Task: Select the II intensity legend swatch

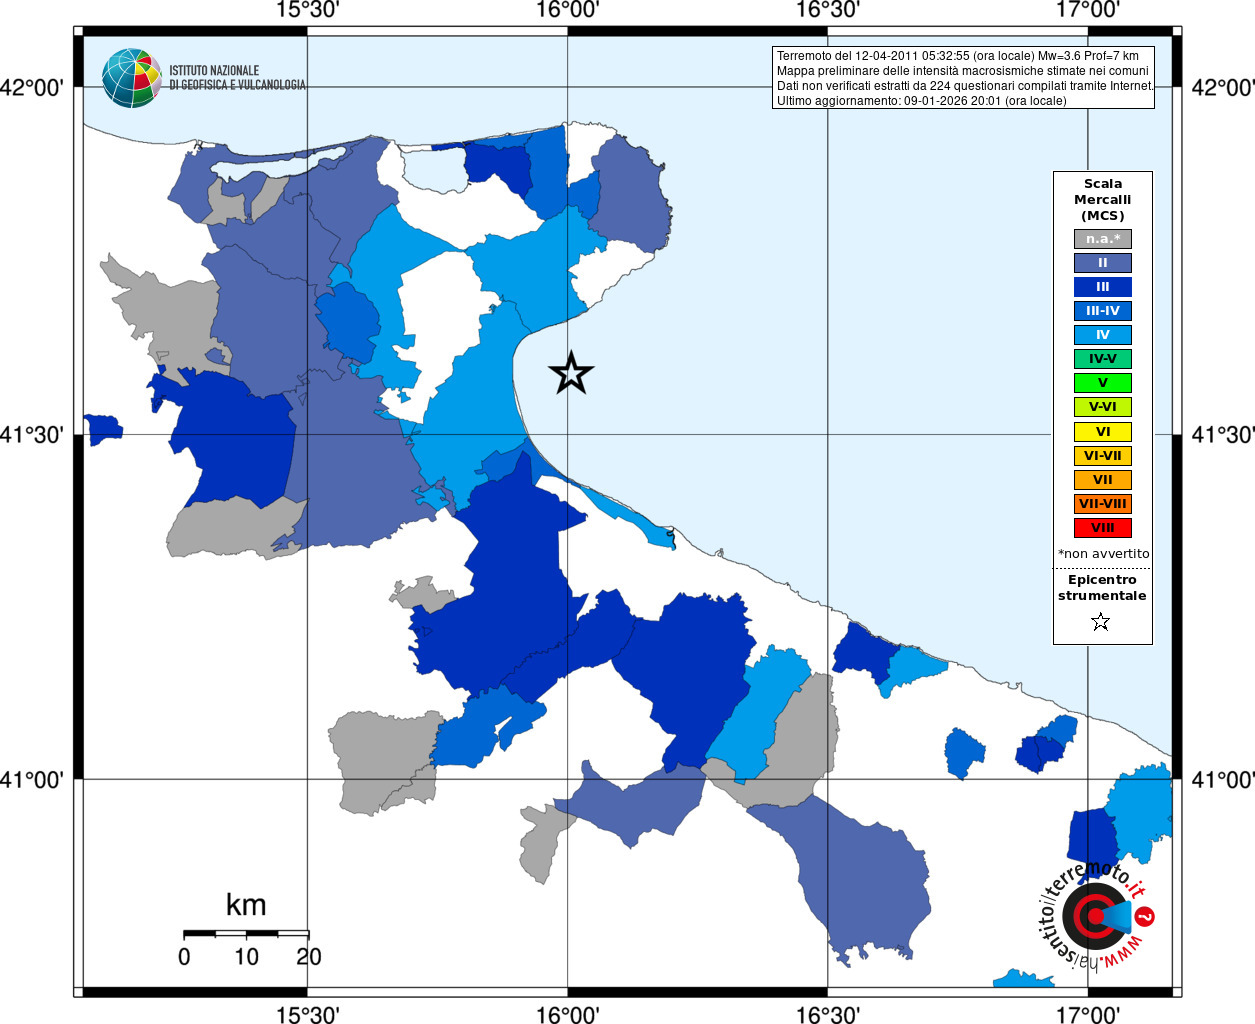Action: pos(1103,263)
